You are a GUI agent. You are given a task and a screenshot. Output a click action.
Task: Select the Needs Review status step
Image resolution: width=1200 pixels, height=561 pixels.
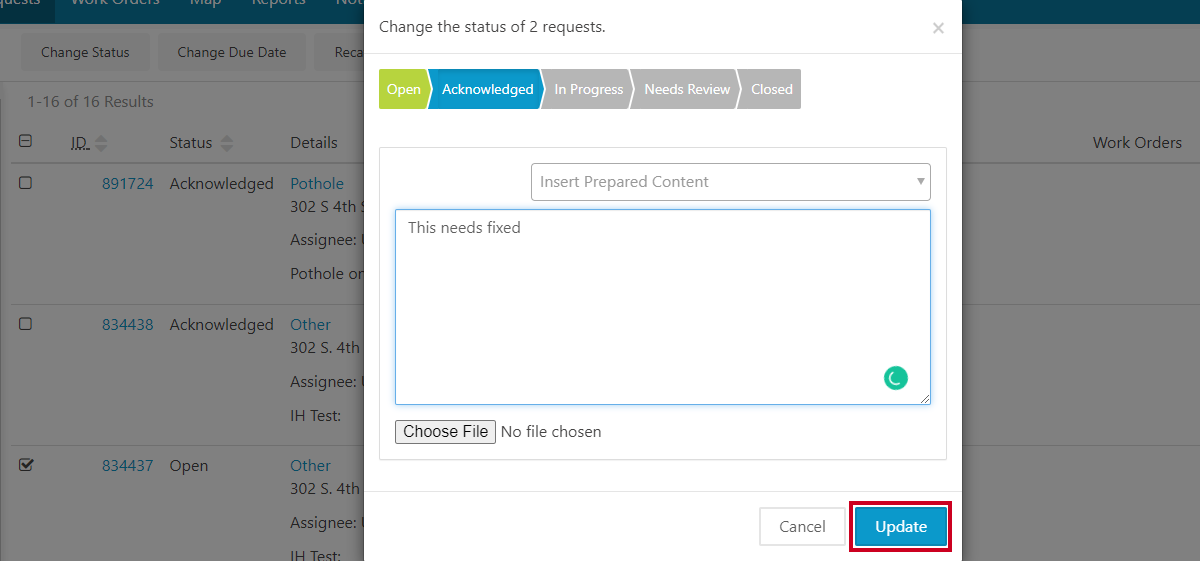coord(687,89)
